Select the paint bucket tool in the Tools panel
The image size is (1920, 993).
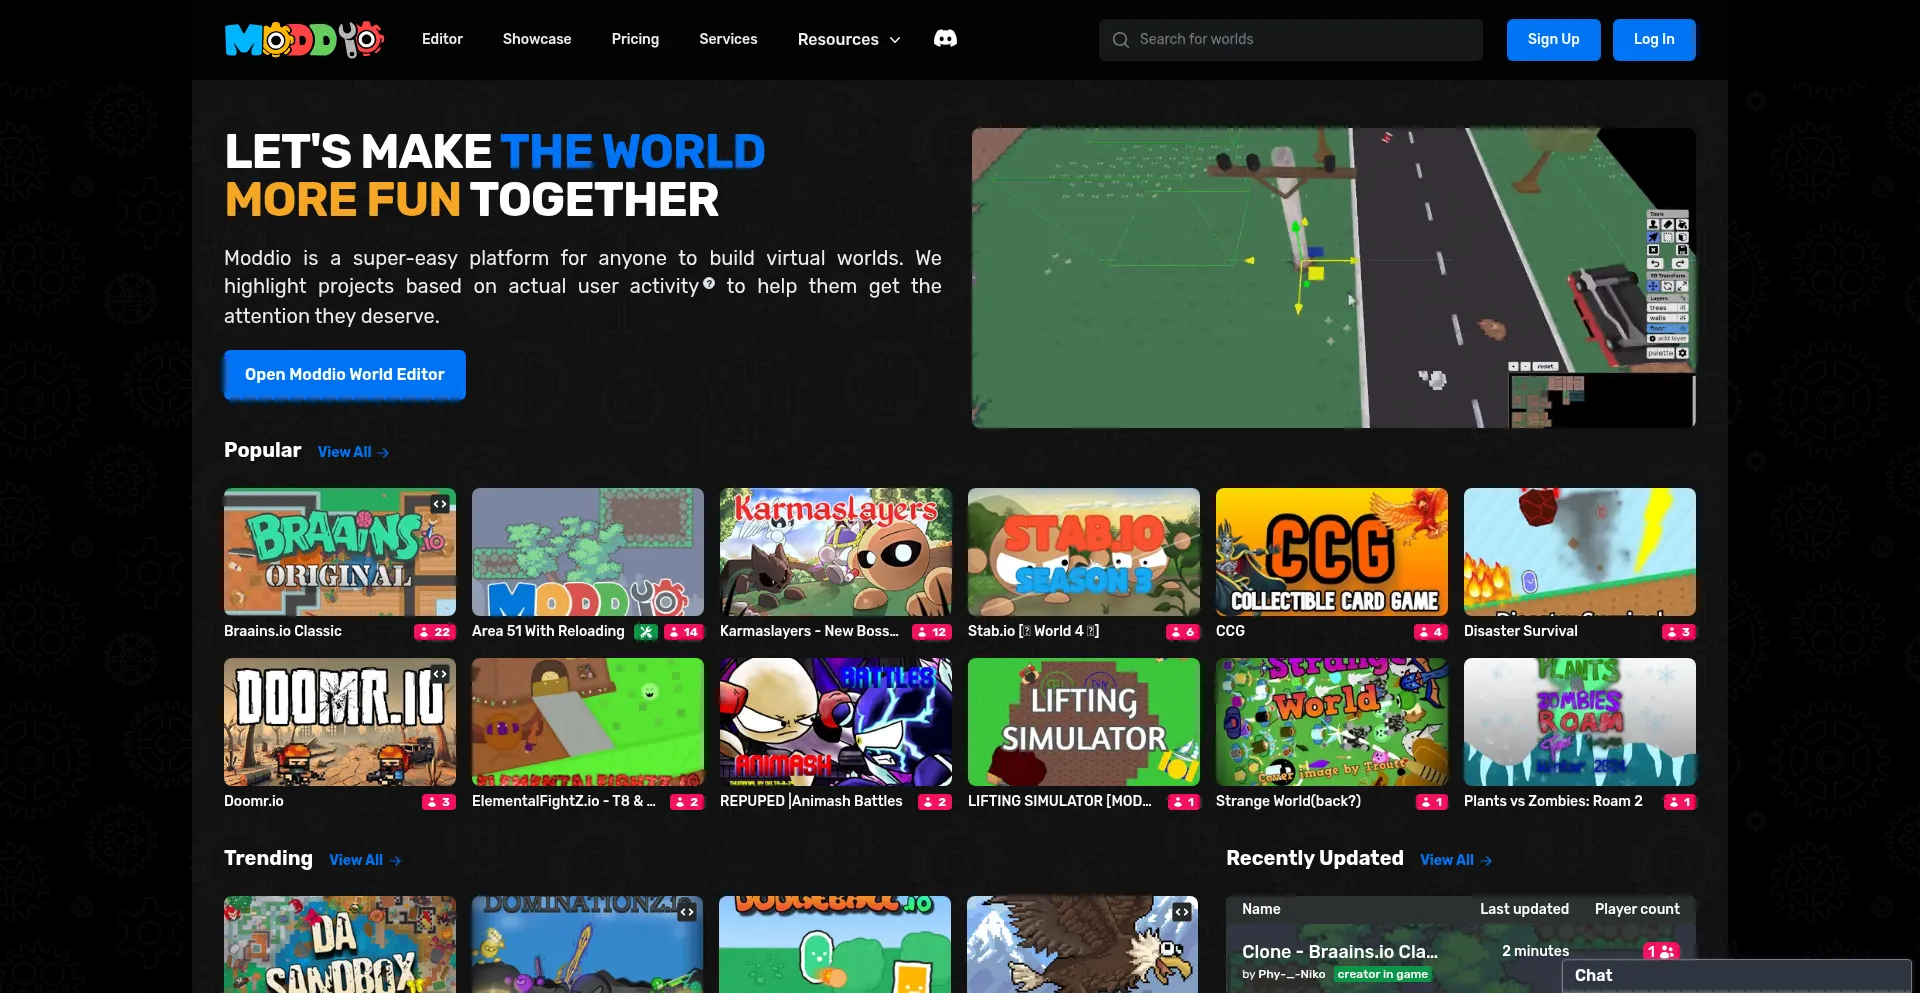1682,224
